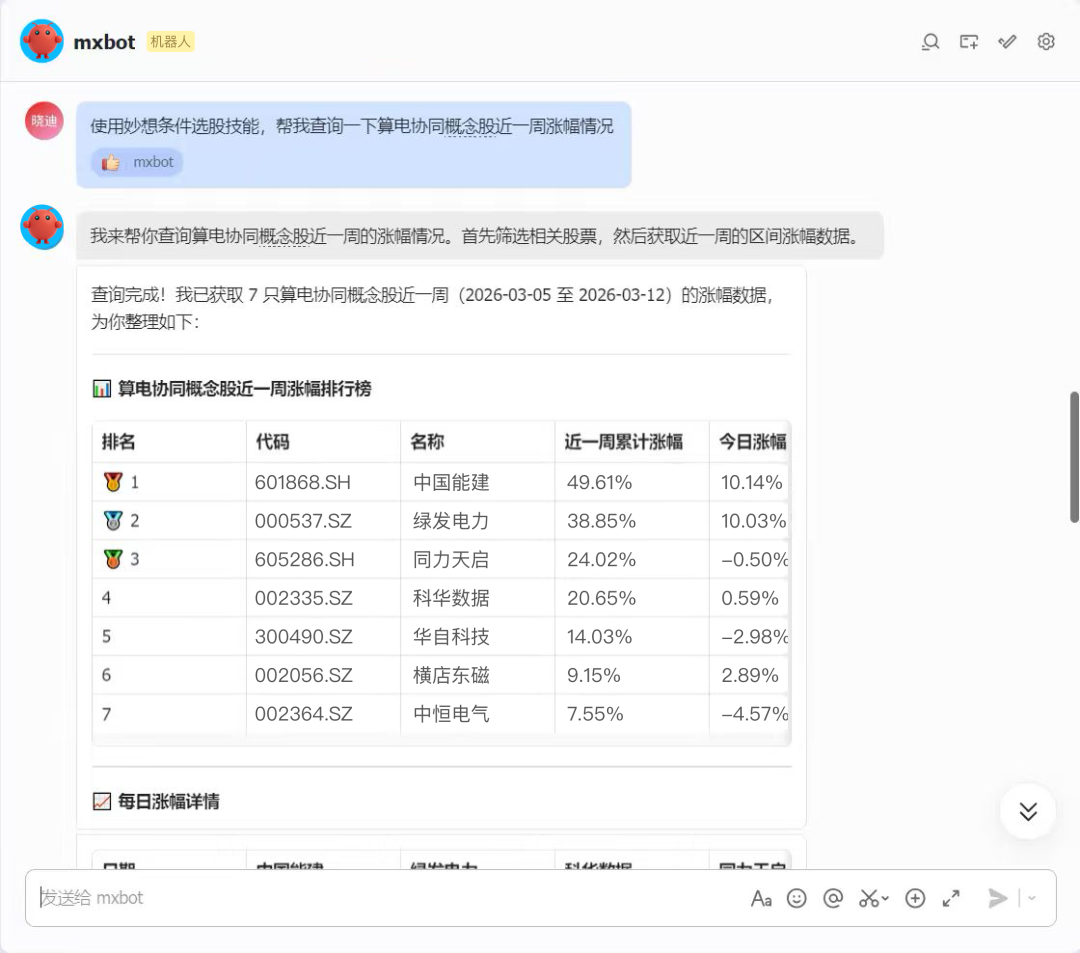Image resolution: width=1080 pixels, height=953 pixels.
Task: Open send options dropdown arrow
Action: click(x=1032, y=898)
